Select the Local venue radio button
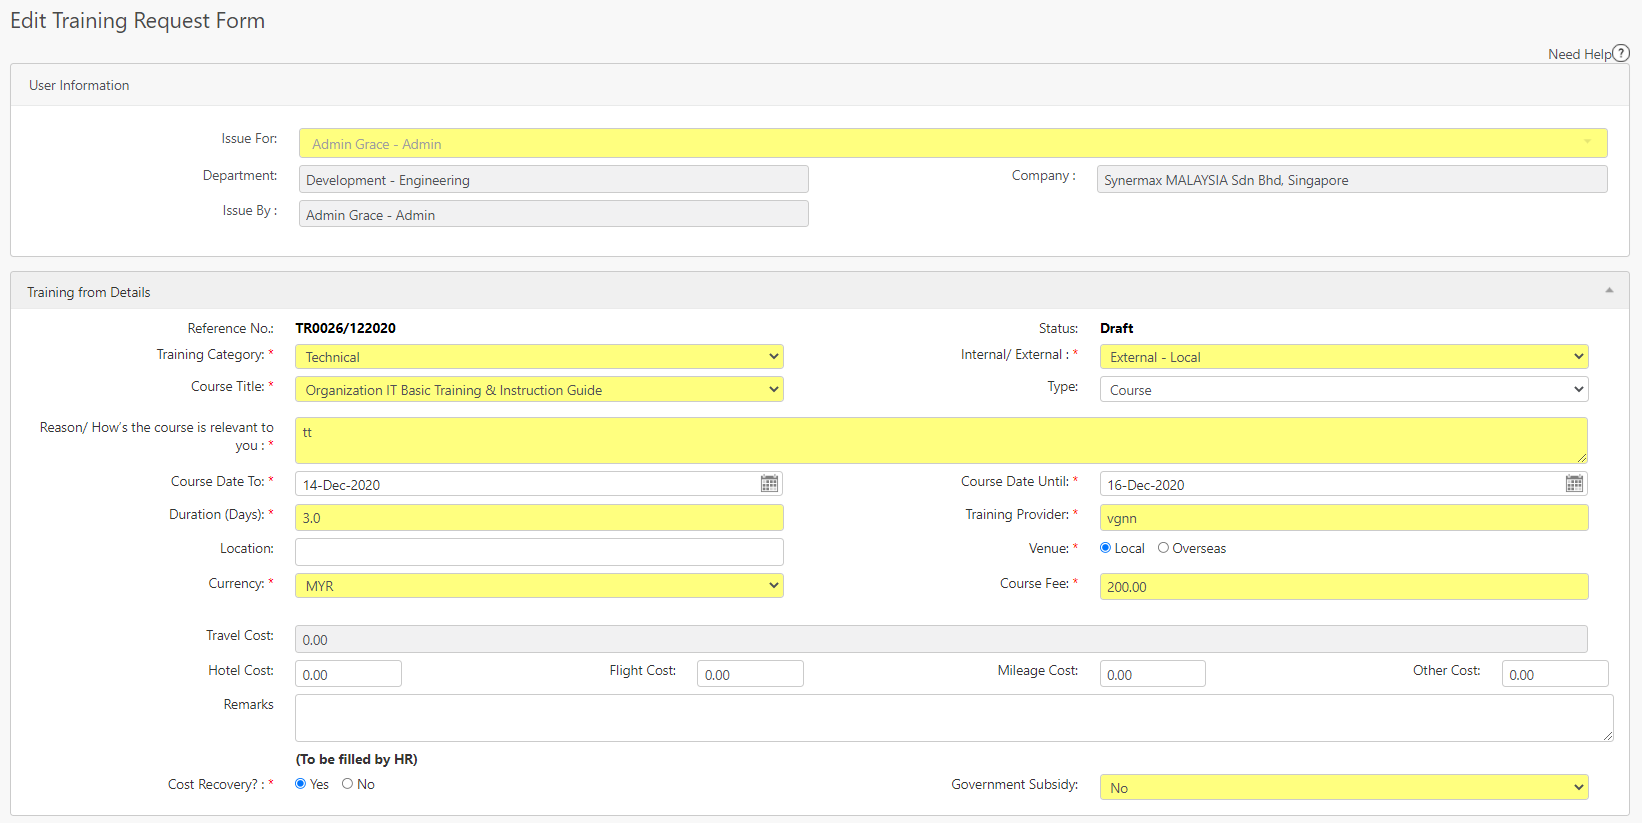Image resolution: width=1642 pixels, height=823 pixels. (1105, 547)
